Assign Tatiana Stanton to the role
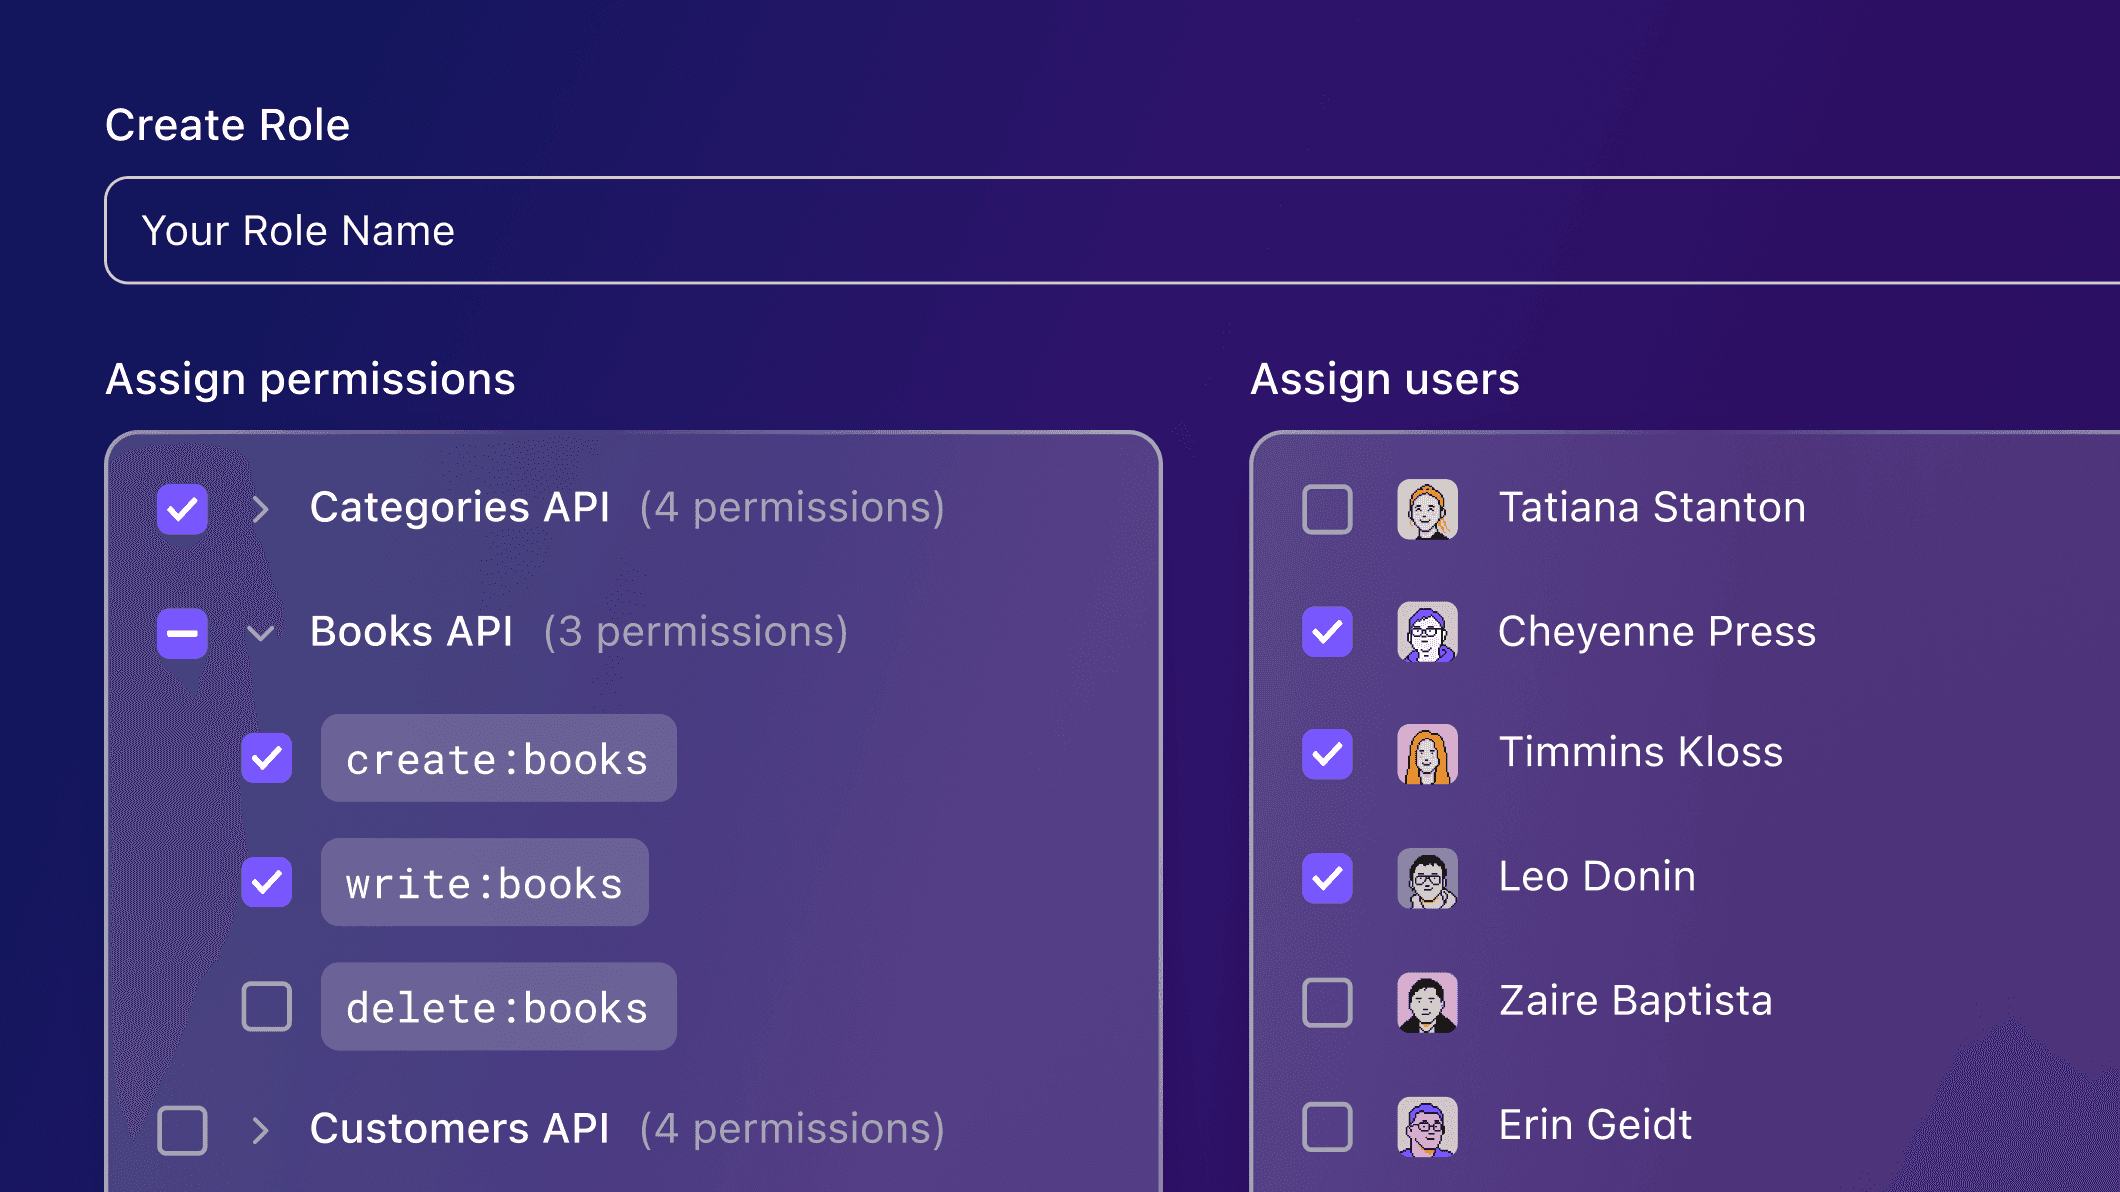 pyautogui.click(x=1327, y=508)
